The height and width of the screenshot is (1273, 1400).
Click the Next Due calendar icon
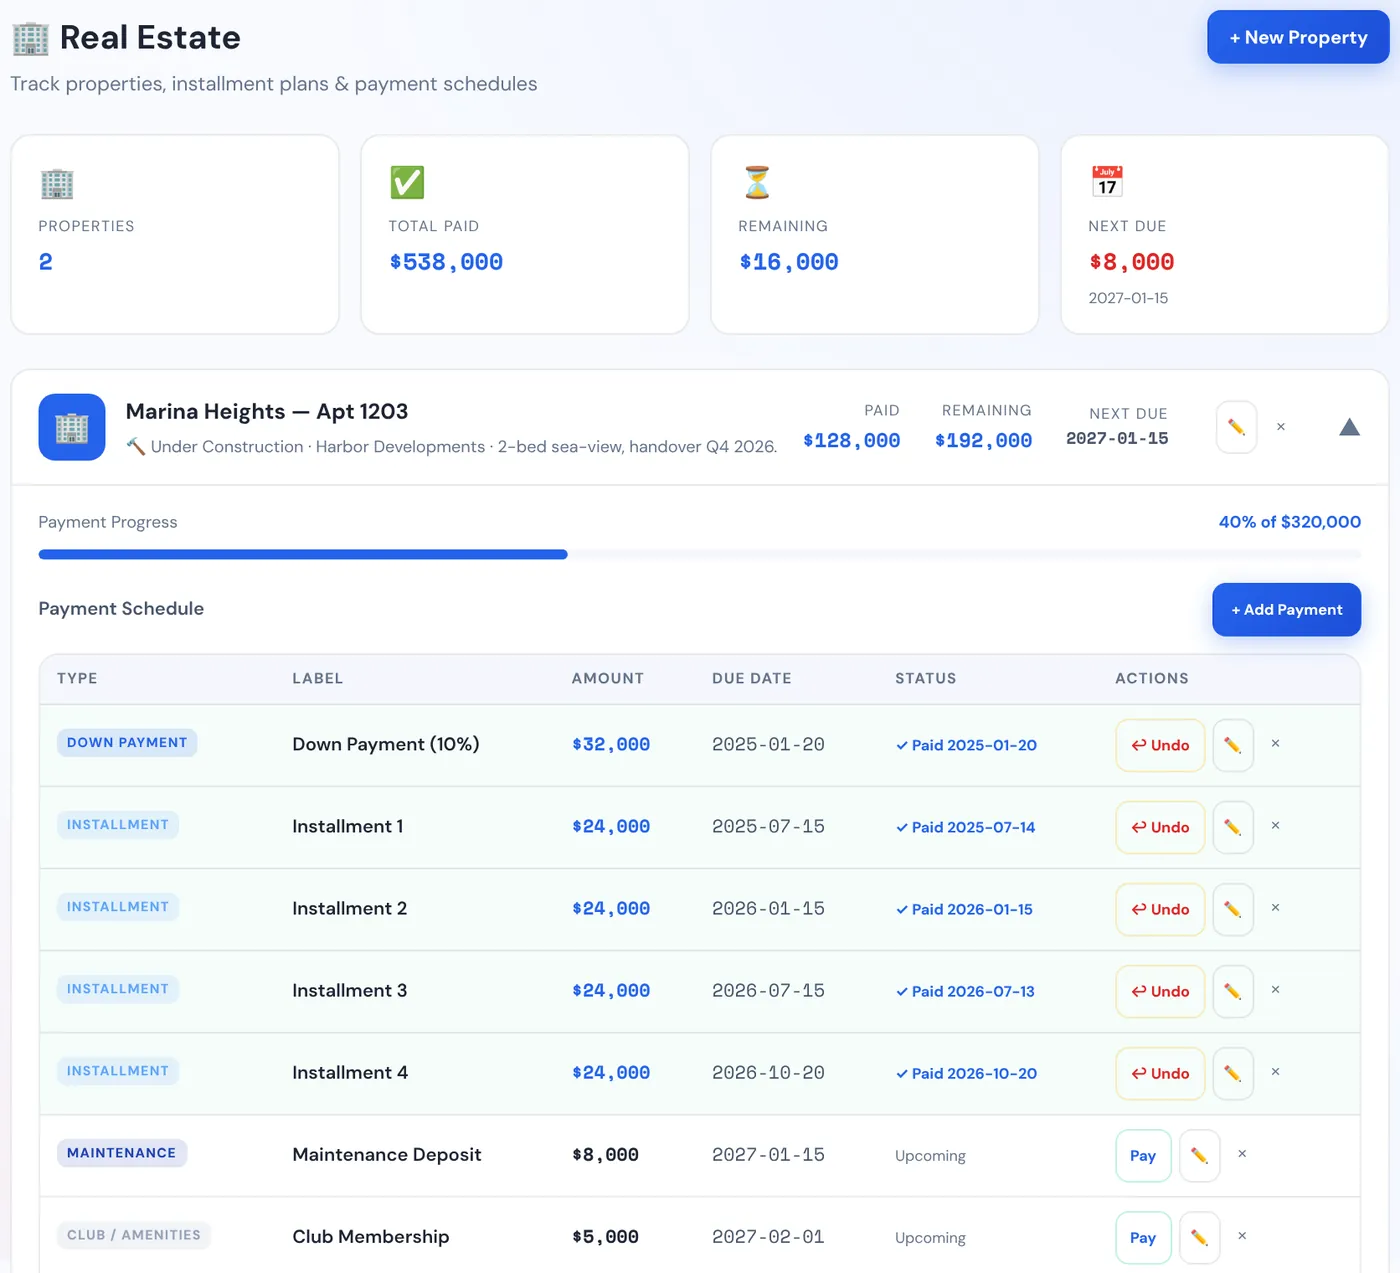tap(1107, 182)
